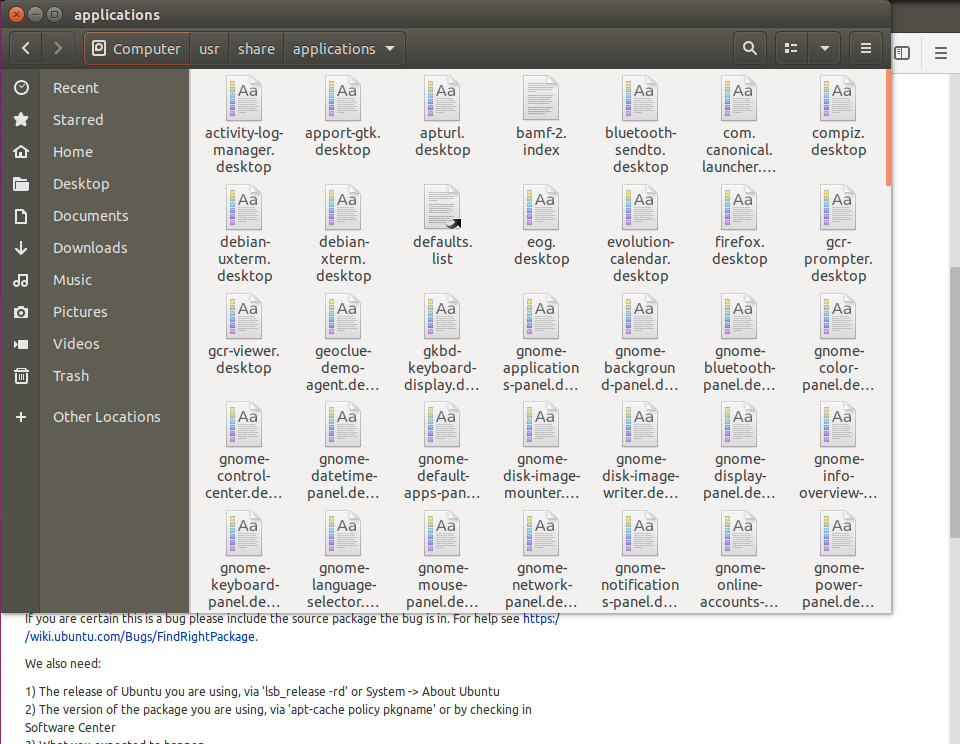Select gnome-keyboard-panel file icon
960x744 pixels.
(x=244, y=533)
